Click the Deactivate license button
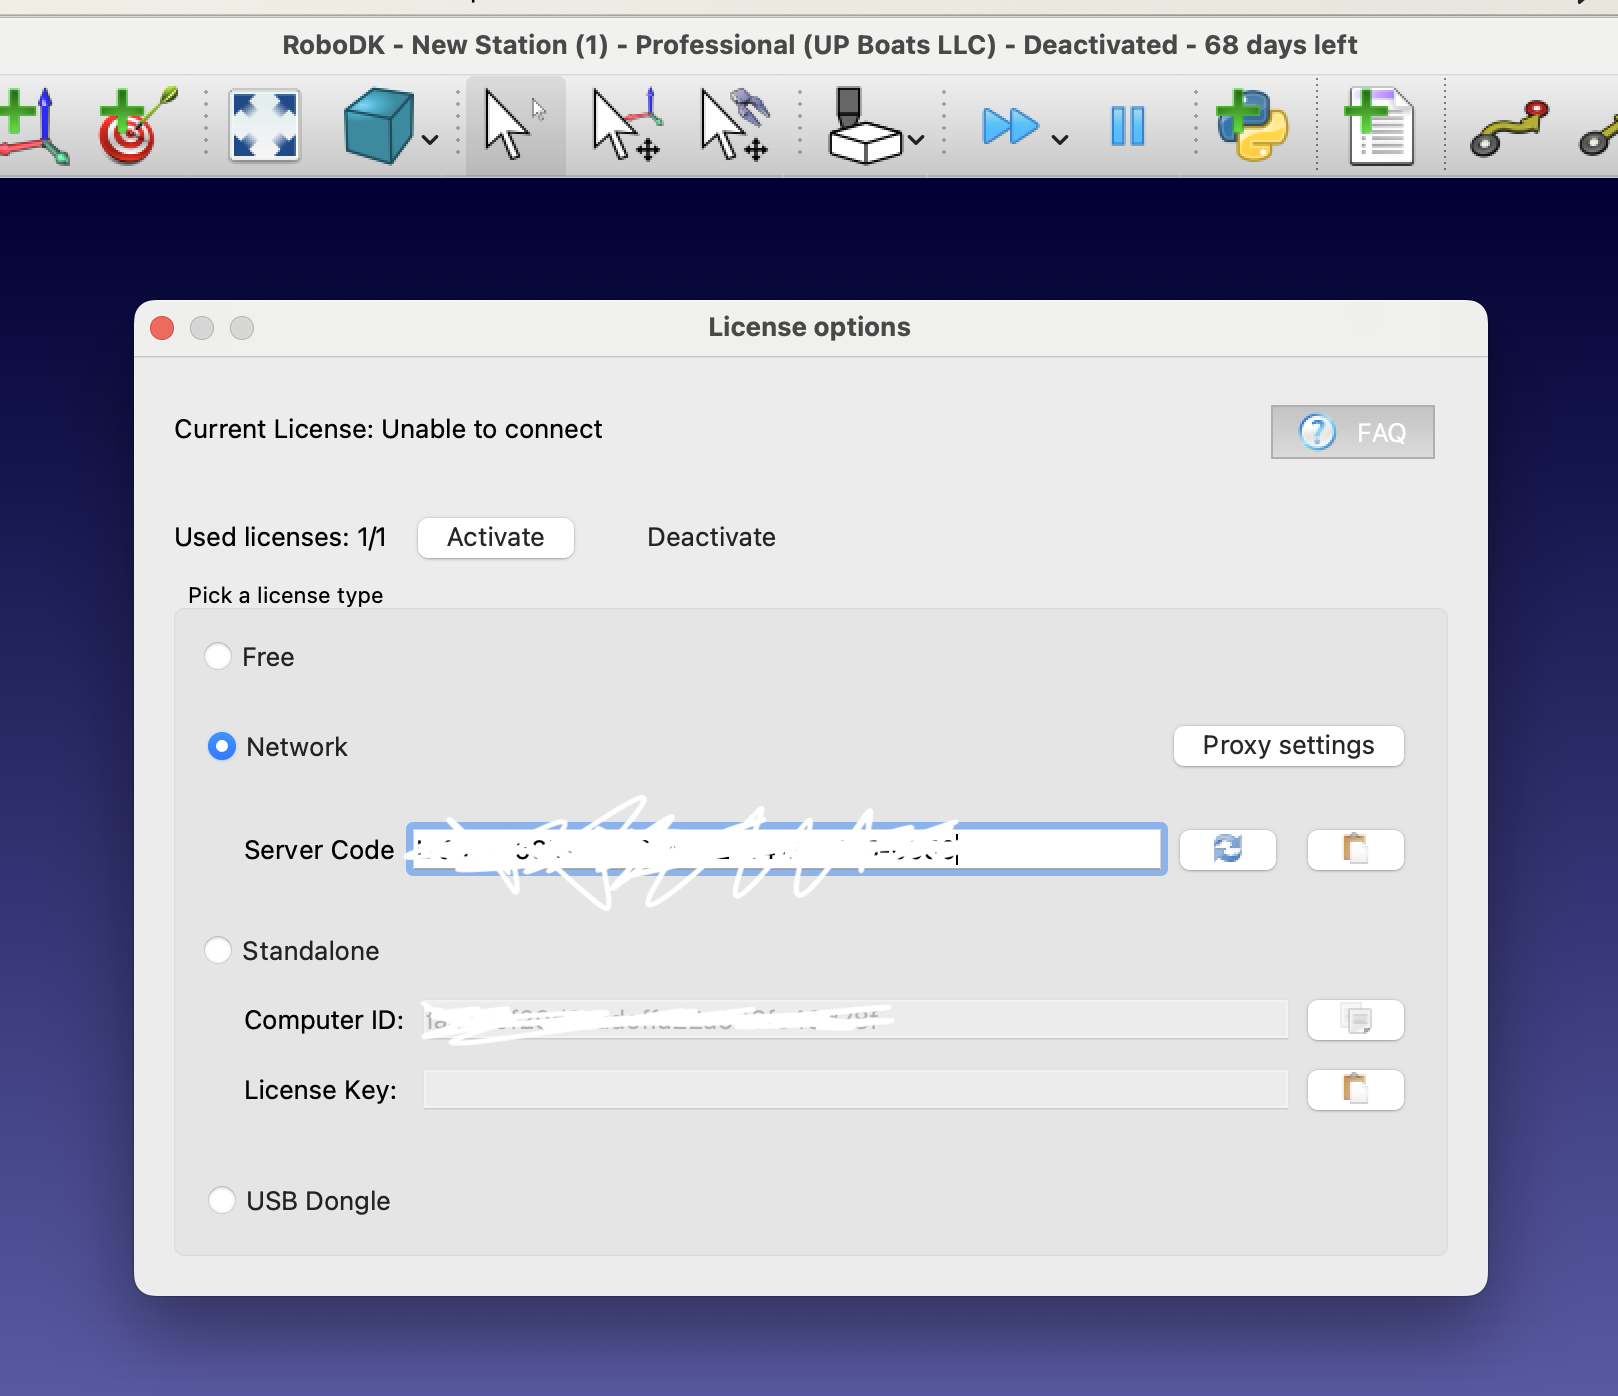 711,538
